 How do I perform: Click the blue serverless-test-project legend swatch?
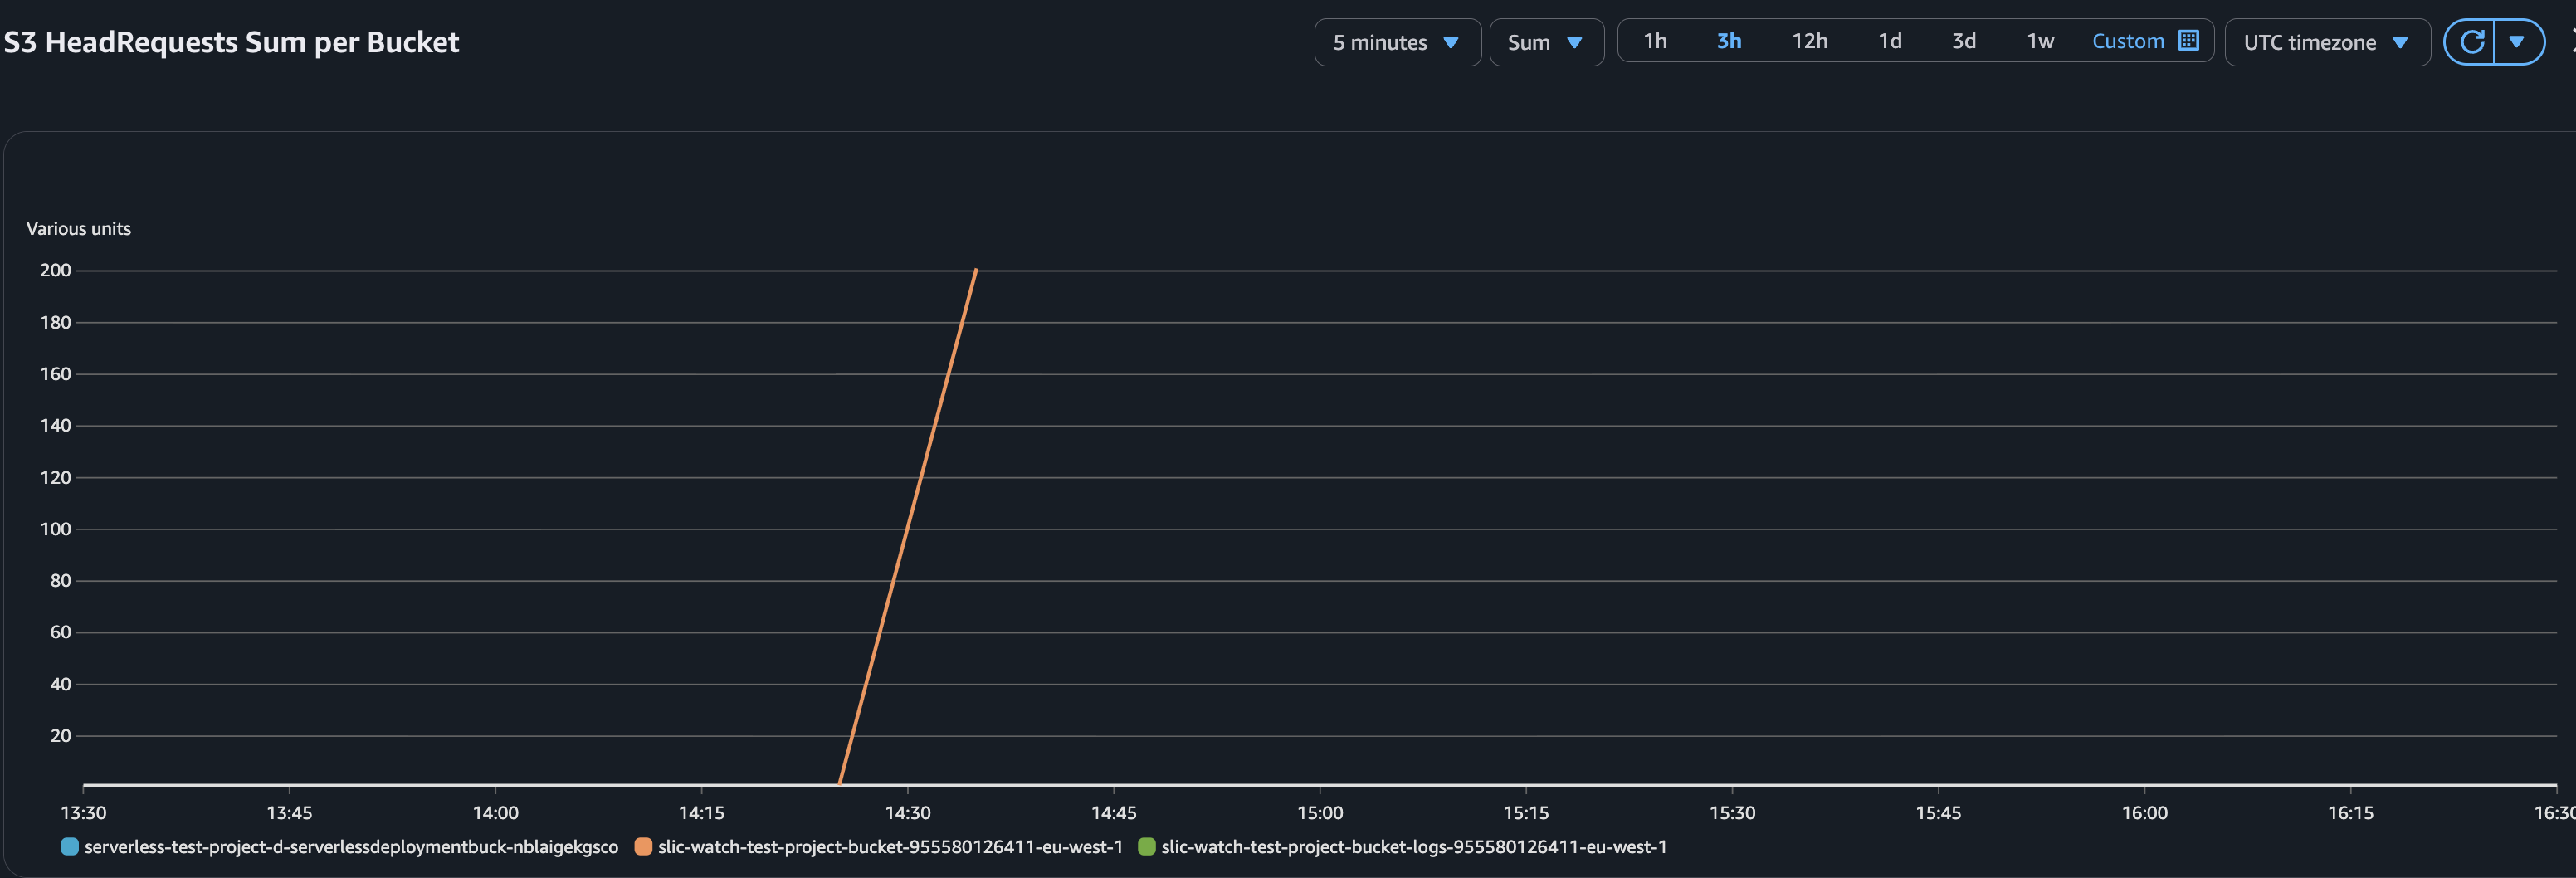point(69,847)
